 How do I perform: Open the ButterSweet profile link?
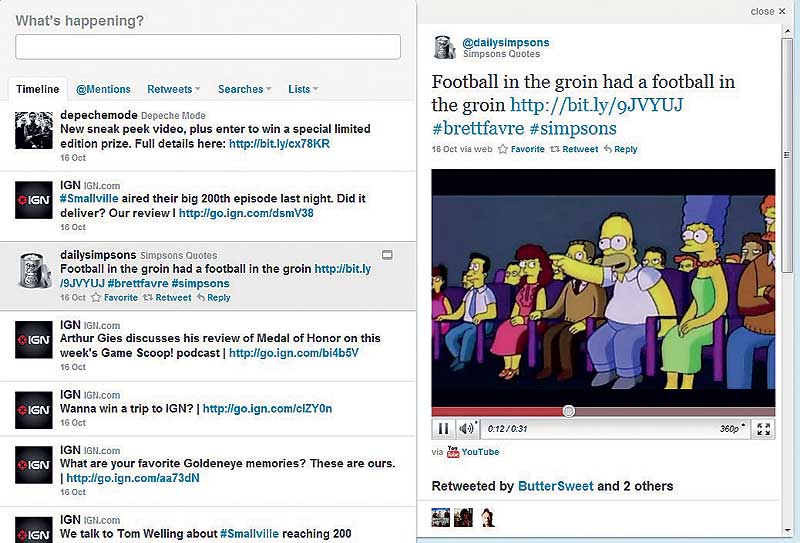click(556, 486)
